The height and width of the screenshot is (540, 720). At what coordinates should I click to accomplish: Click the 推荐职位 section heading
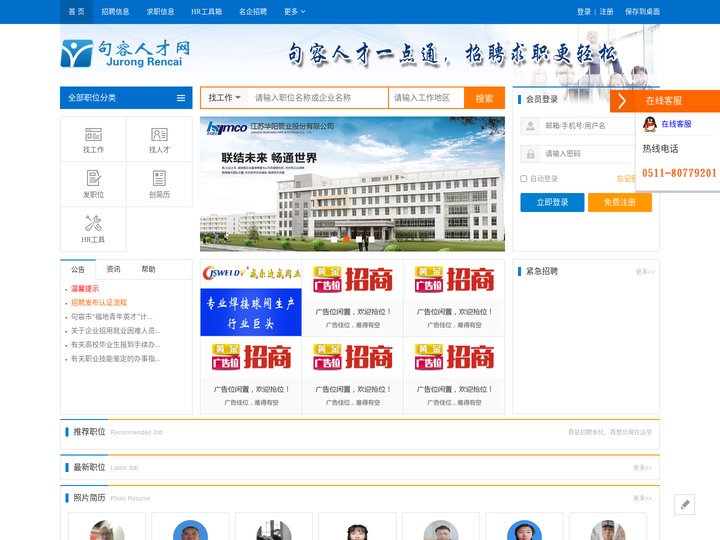90,432
